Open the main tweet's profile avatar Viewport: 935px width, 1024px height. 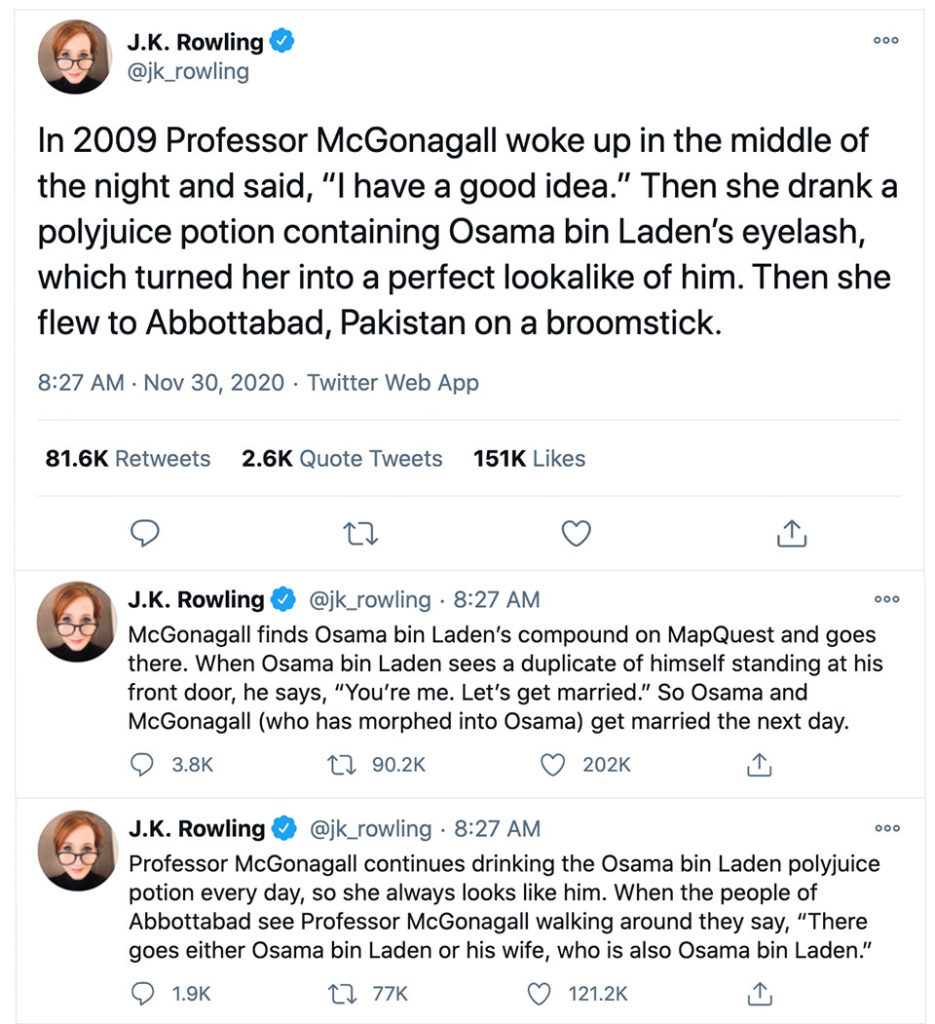(x=75, y=58)
